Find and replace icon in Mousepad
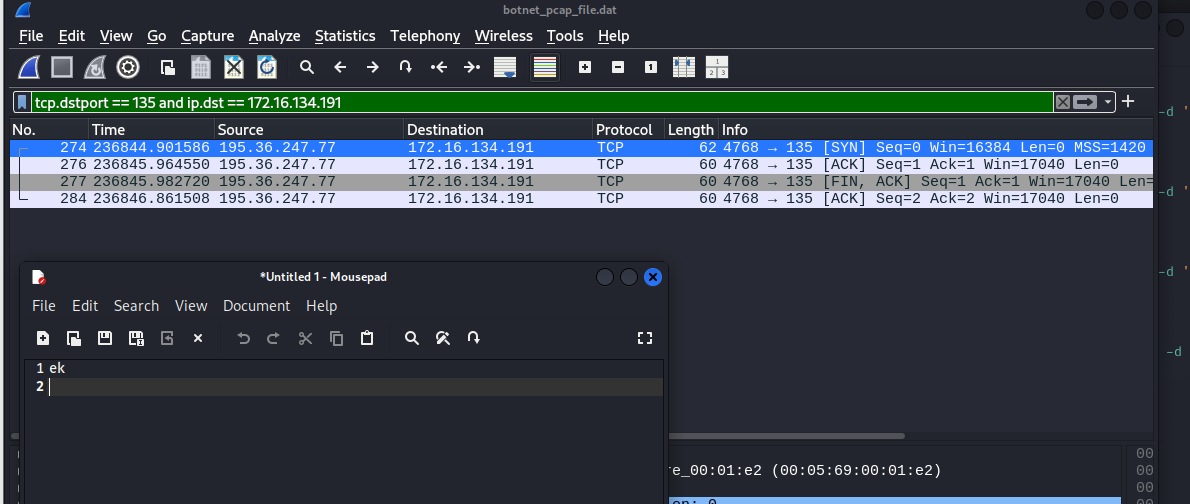This screenshot has height=504, width=1190. tap(443, 338)
